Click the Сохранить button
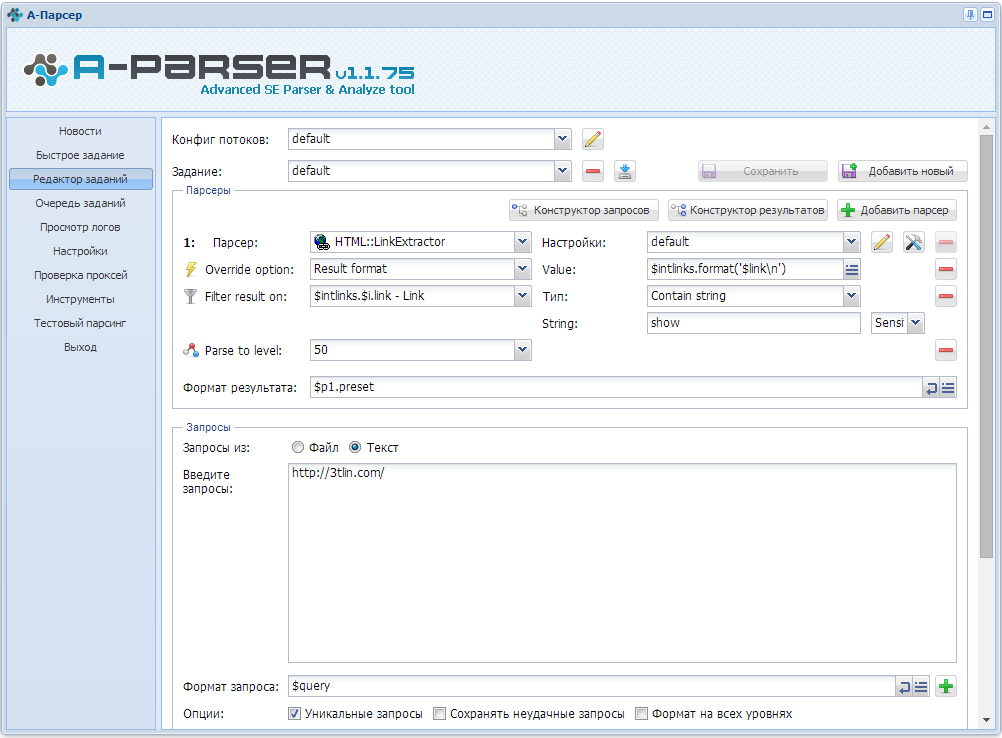The height and width of the screenshot is (738, 1002). (x=763, y=171)
